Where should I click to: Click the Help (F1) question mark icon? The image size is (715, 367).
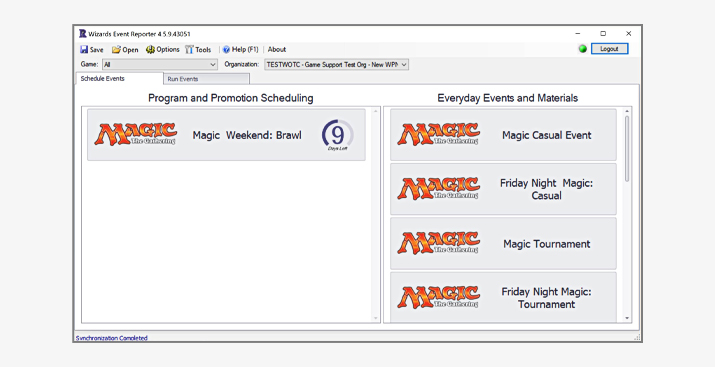(x=226, y=50)
